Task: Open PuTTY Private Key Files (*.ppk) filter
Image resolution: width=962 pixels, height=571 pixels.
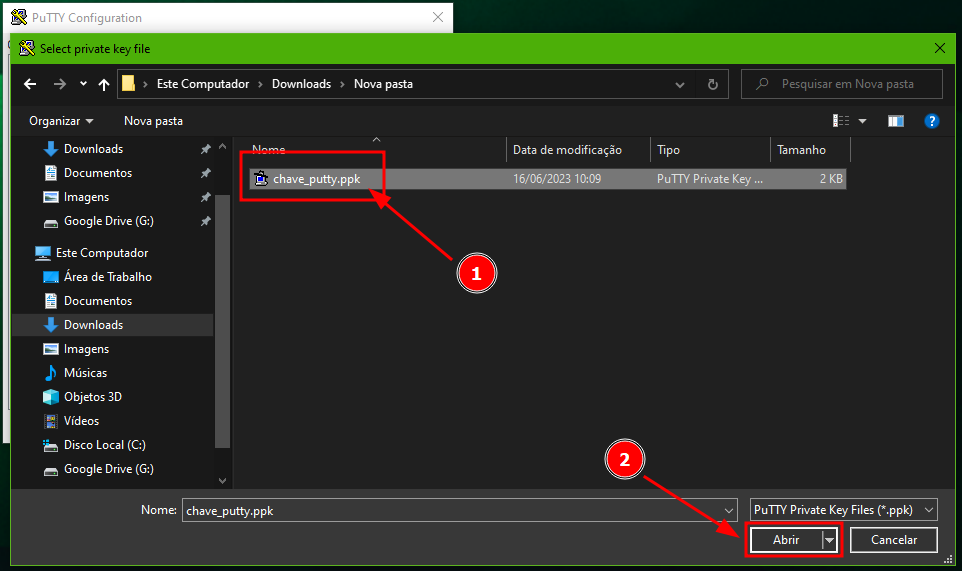Action: pyautogui.click(x=844, y=510)
